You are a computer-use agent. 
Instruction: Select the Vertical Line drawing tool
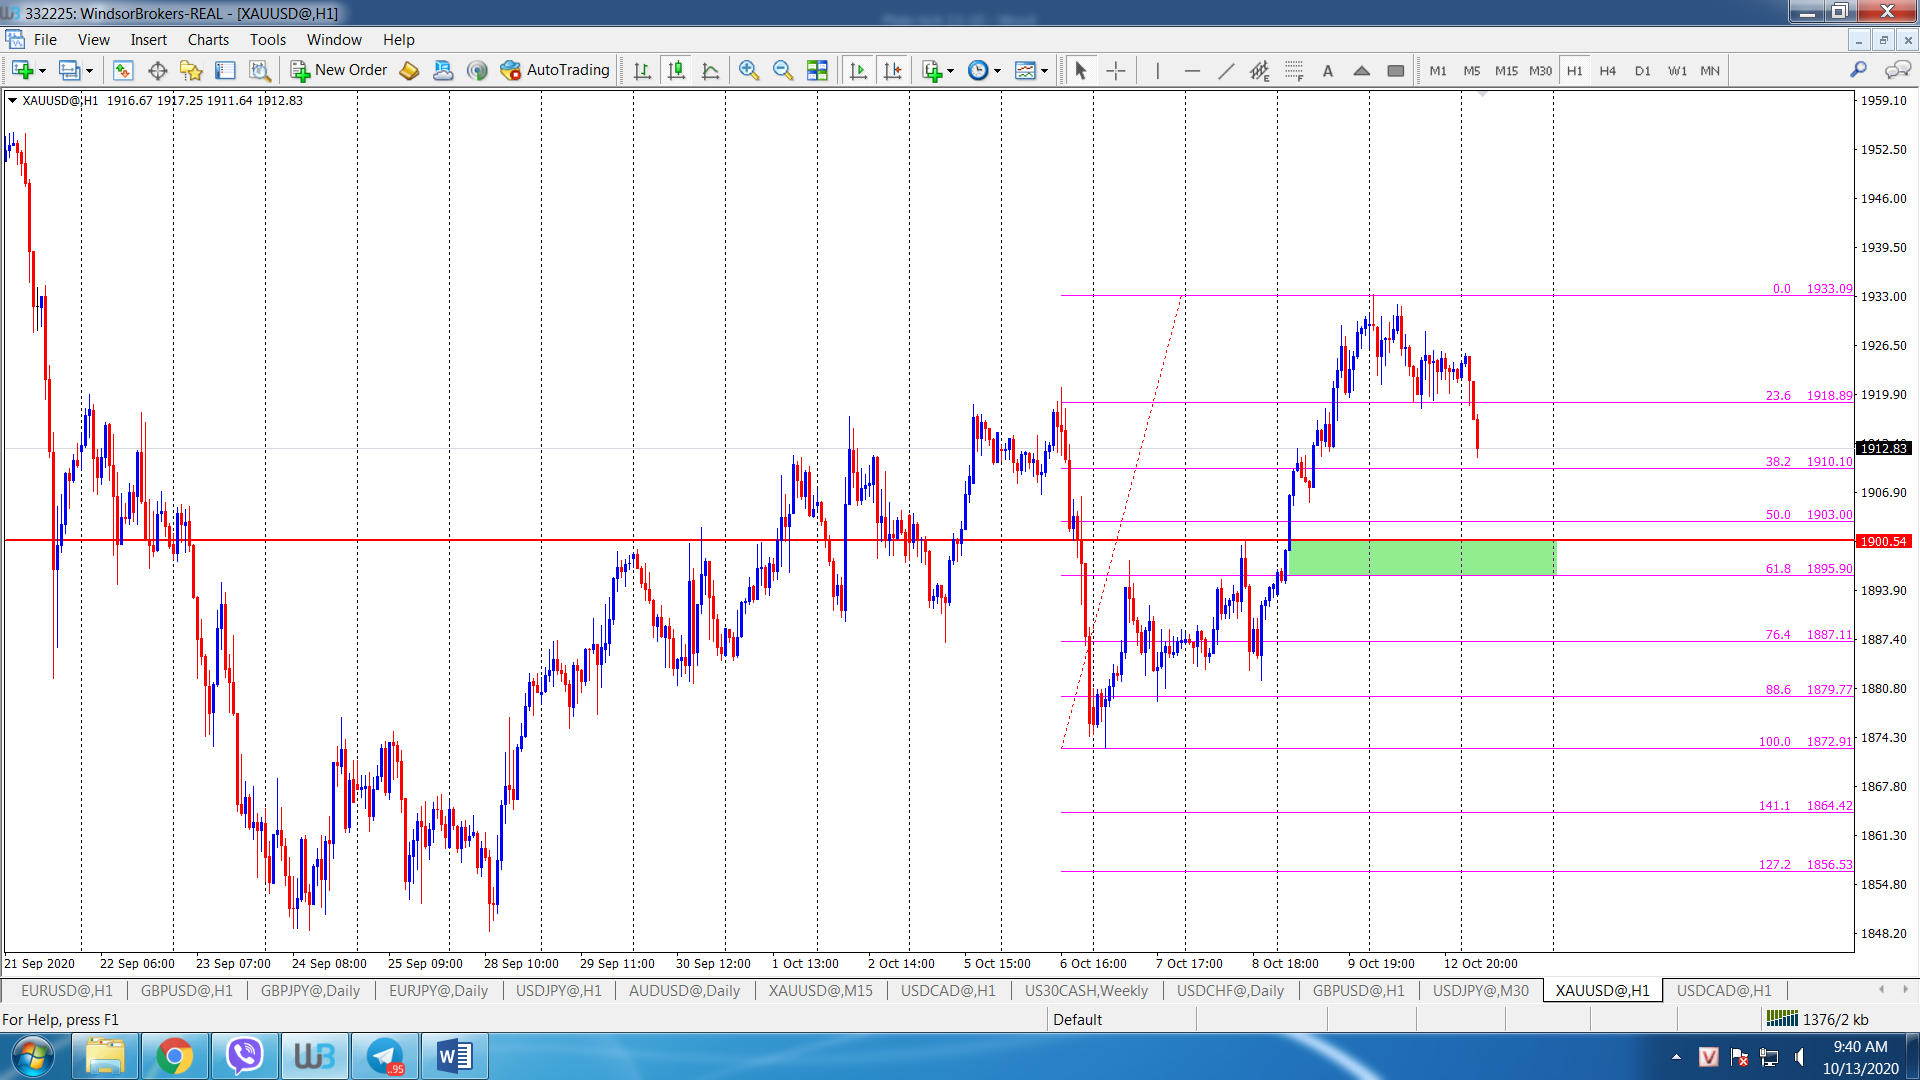(x=1158, y=70)
